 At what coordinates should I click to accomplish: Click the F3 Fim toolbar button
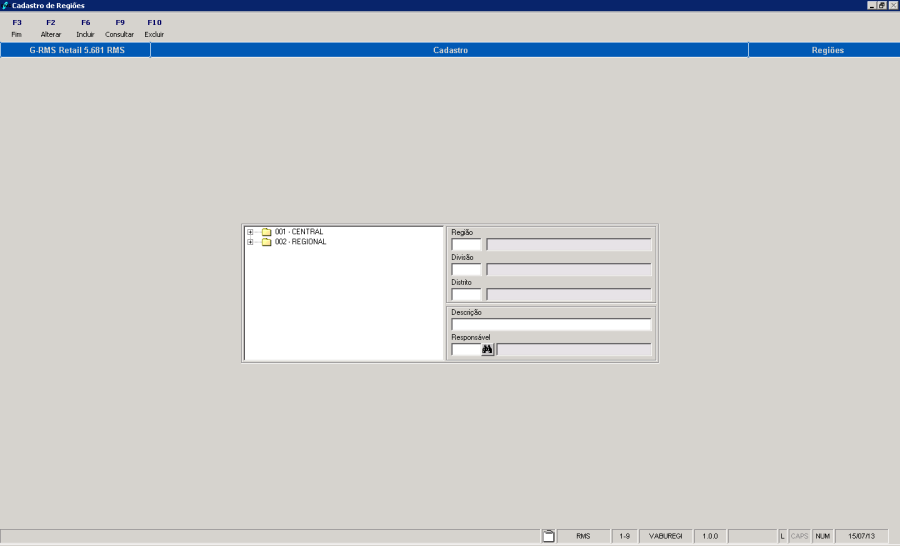click(x=17, y=28)
